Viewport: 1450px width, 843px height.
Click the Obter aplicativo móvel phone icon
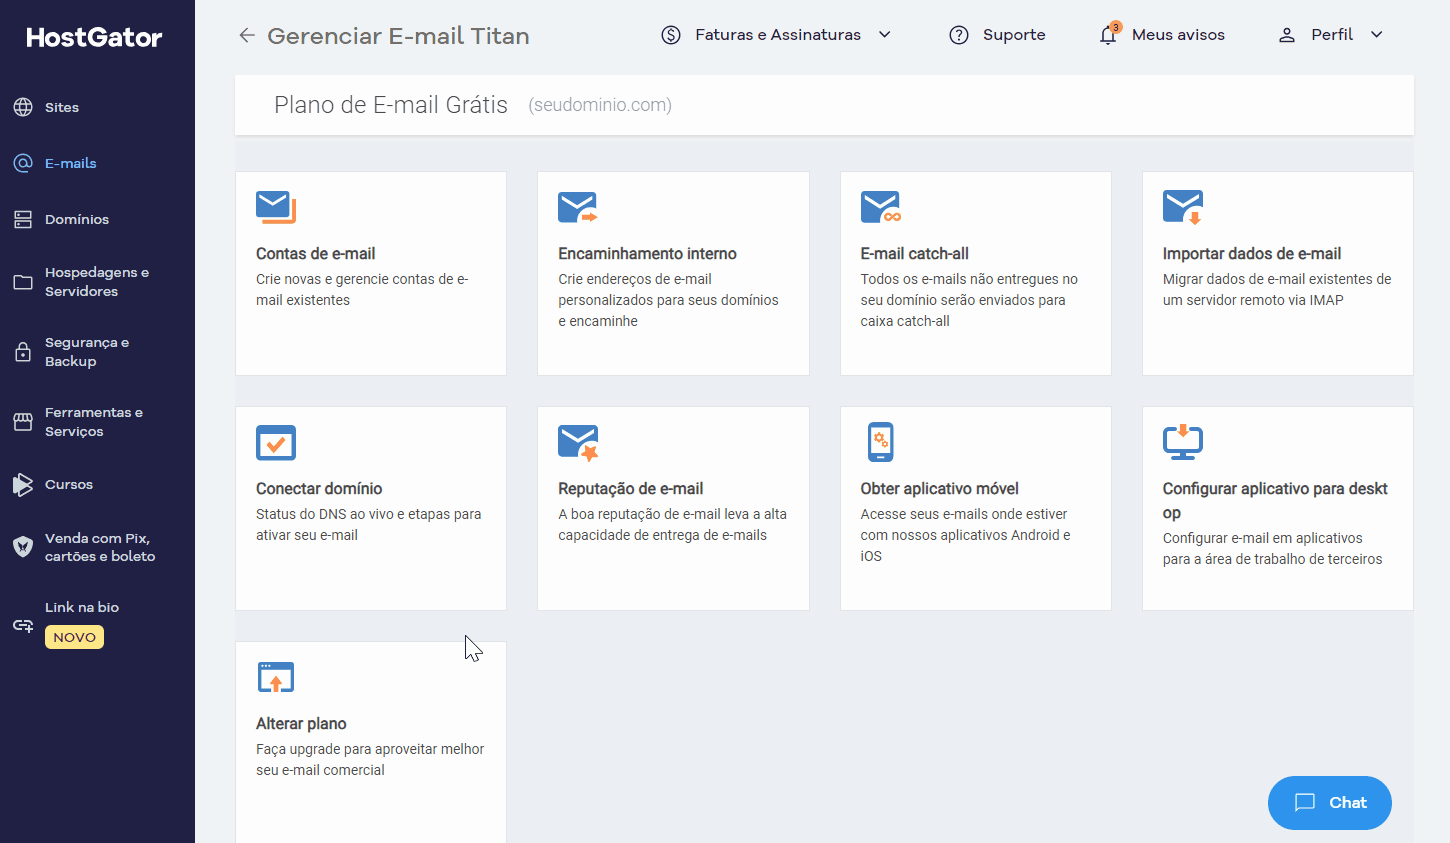pos(881,442)
